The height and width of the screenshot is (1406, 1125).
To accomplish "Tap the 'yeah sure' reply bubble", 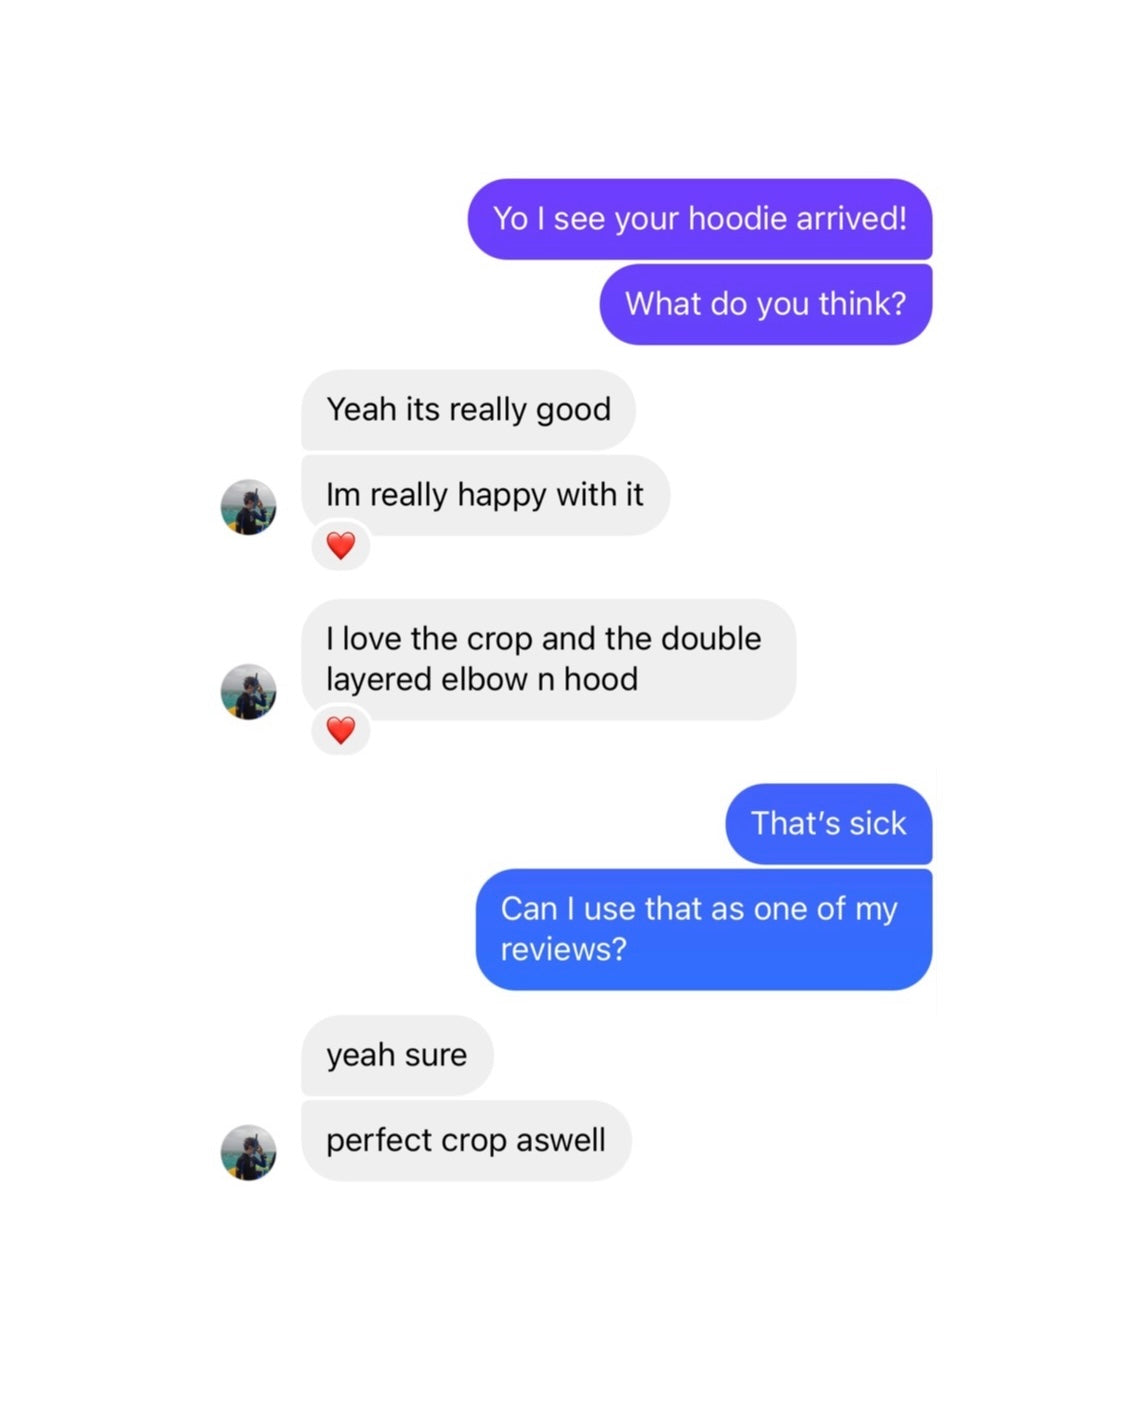I will point(397,1055).
